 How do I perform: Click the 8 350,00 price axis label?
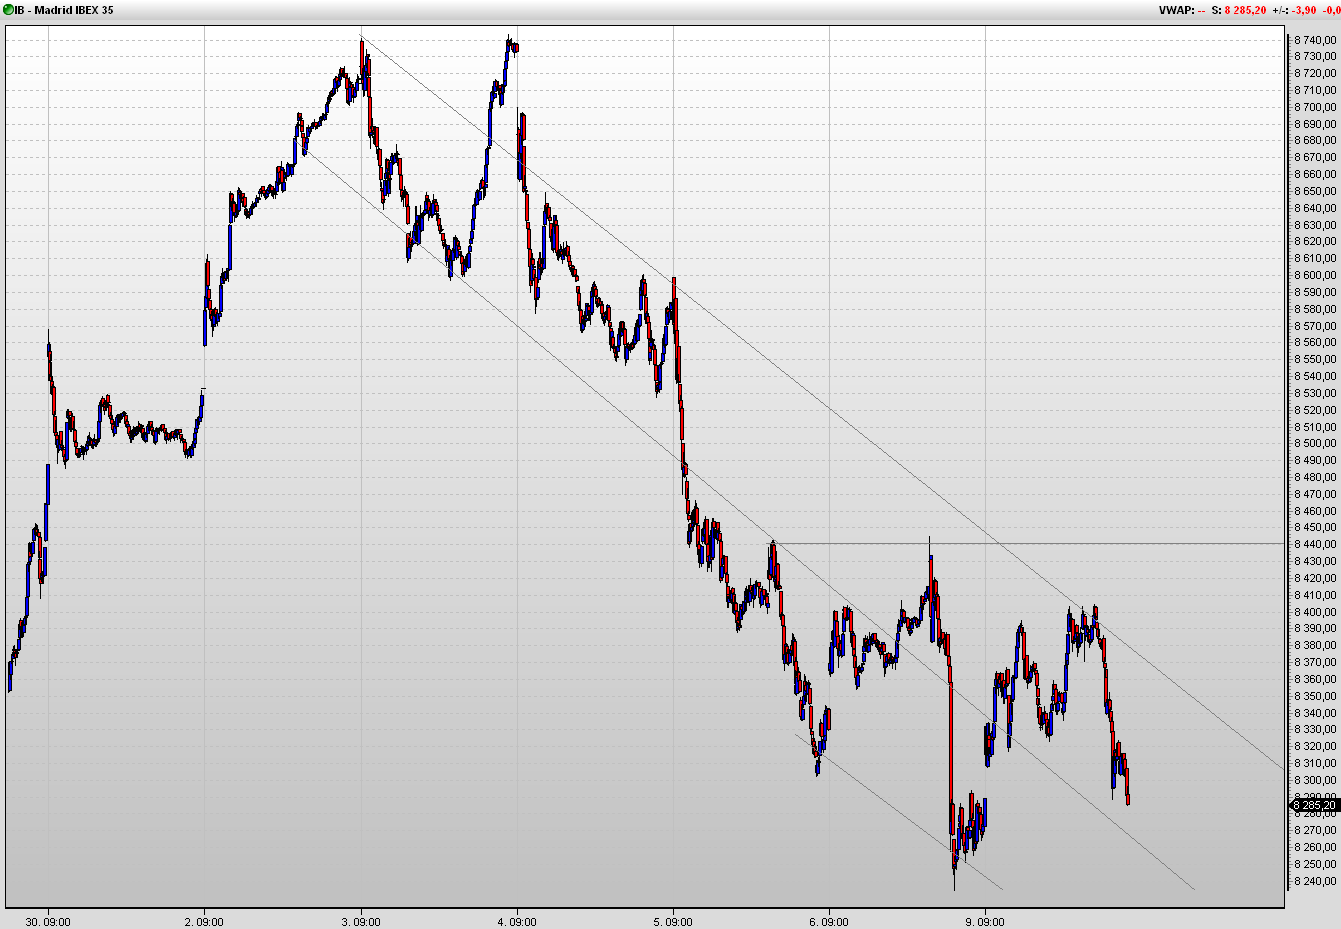tap(1314, 696)
